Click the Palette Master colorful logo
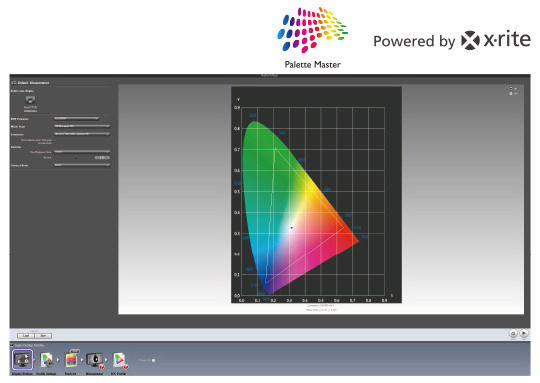Screen dimensions: 540x383 point(312,30)
